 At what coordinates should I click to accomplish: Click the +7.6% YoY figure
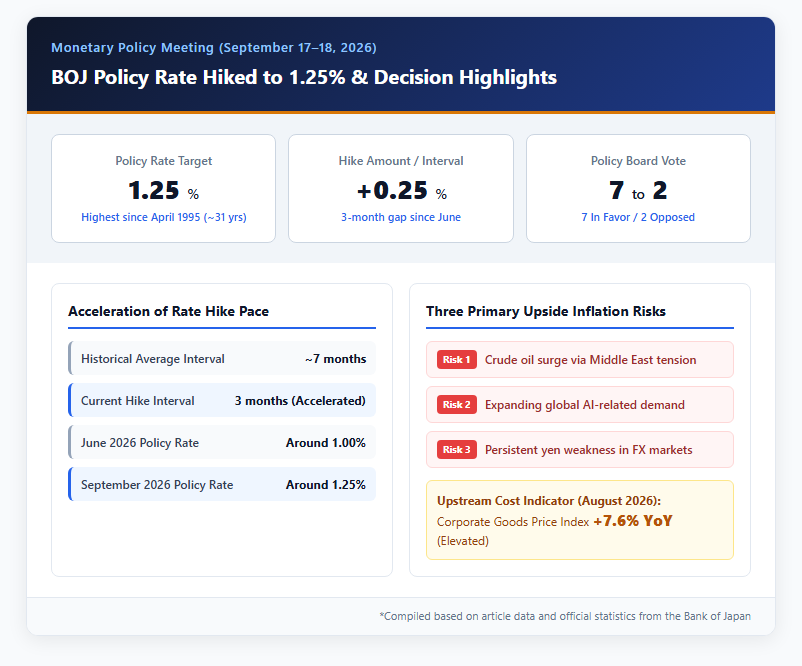(x=633, y=521)
